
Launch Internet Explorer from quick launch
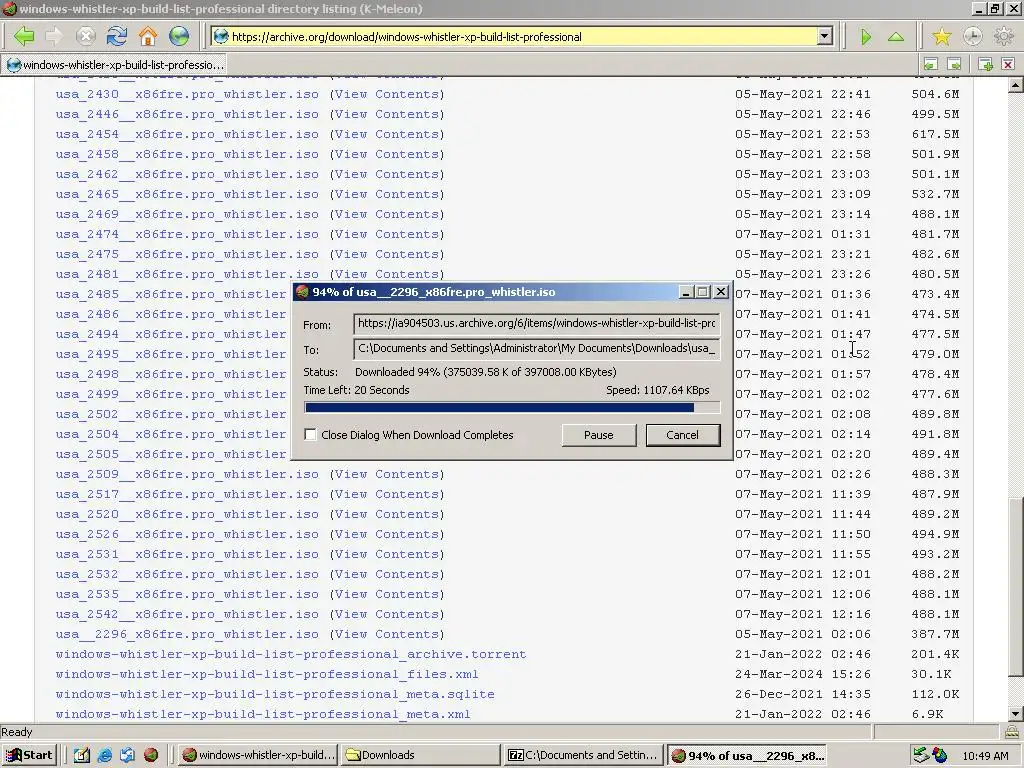click(104, 755)
